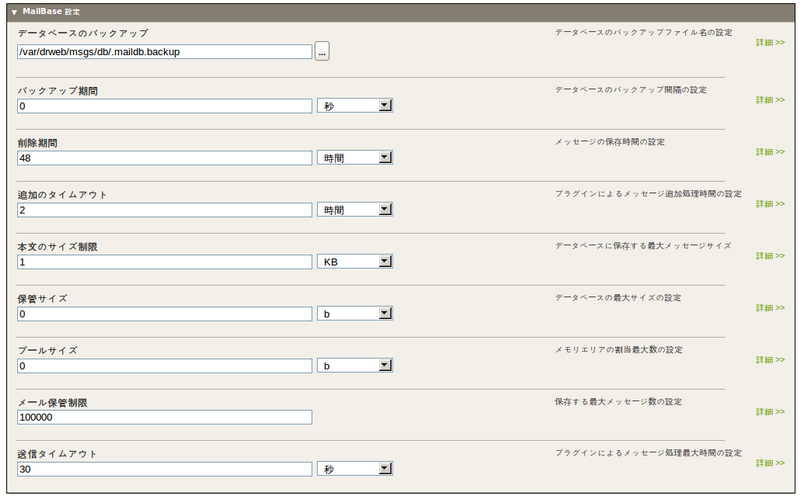Click the MailBase 設定 header title
The height and width of the screenshot is (496, 801).
click(51, 11)
